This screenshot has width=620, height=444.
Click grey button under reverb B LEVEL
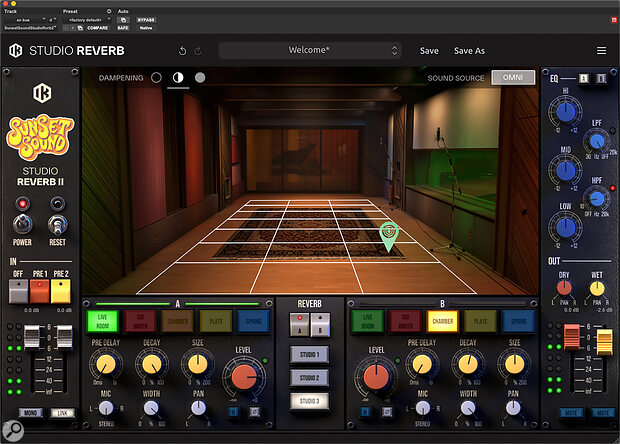coord(387,412)
